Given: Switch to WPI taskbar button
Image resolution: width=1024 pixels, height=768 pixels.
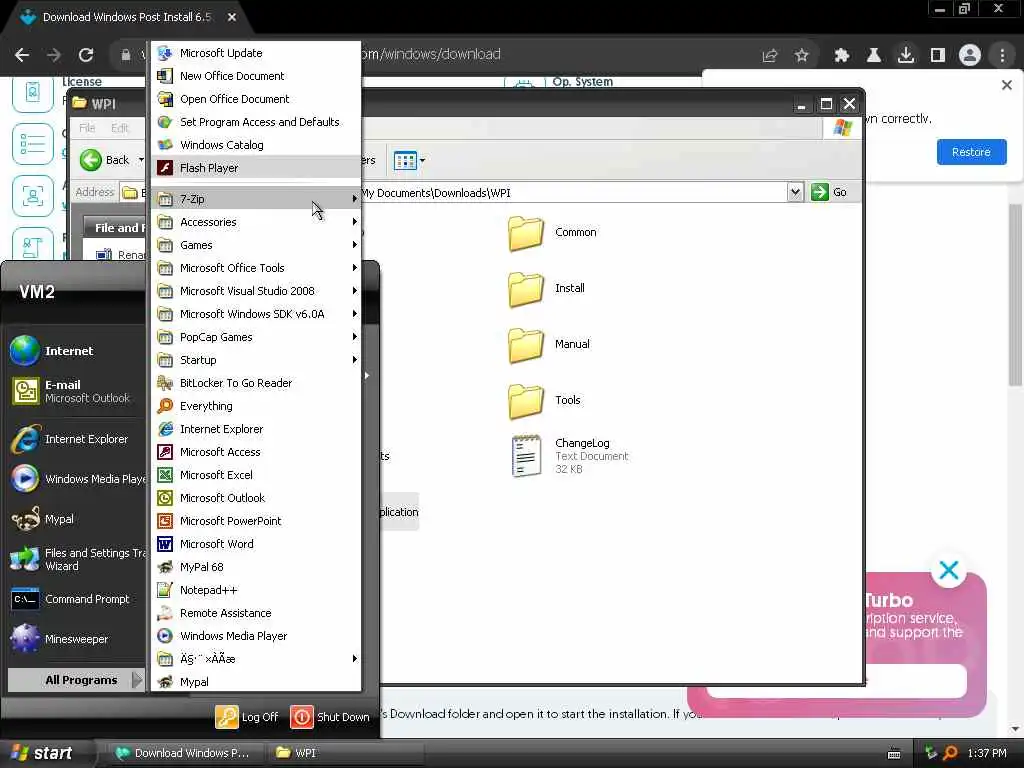Looking at the screenshot, I should pyautogui.click(x=346, y=753).
